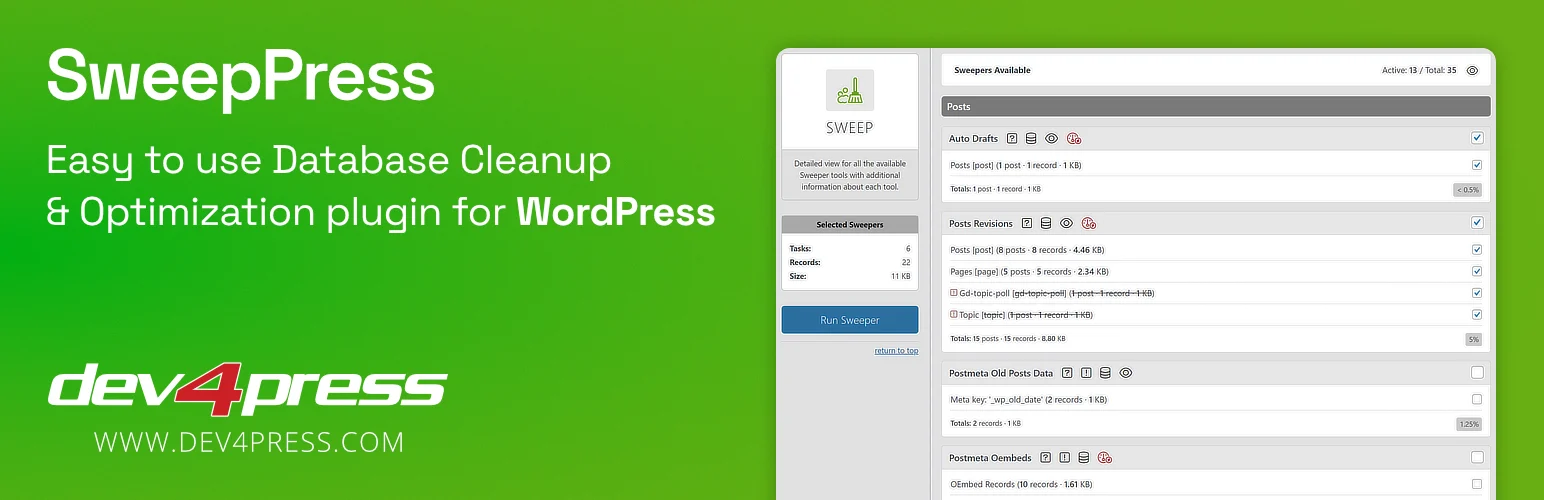Image resolution: width=1544 pixels, height=500 pixels.
Task: Click the '1.25%' badge in Postmeta Old Posts Data
Action: click(1468, 424)
